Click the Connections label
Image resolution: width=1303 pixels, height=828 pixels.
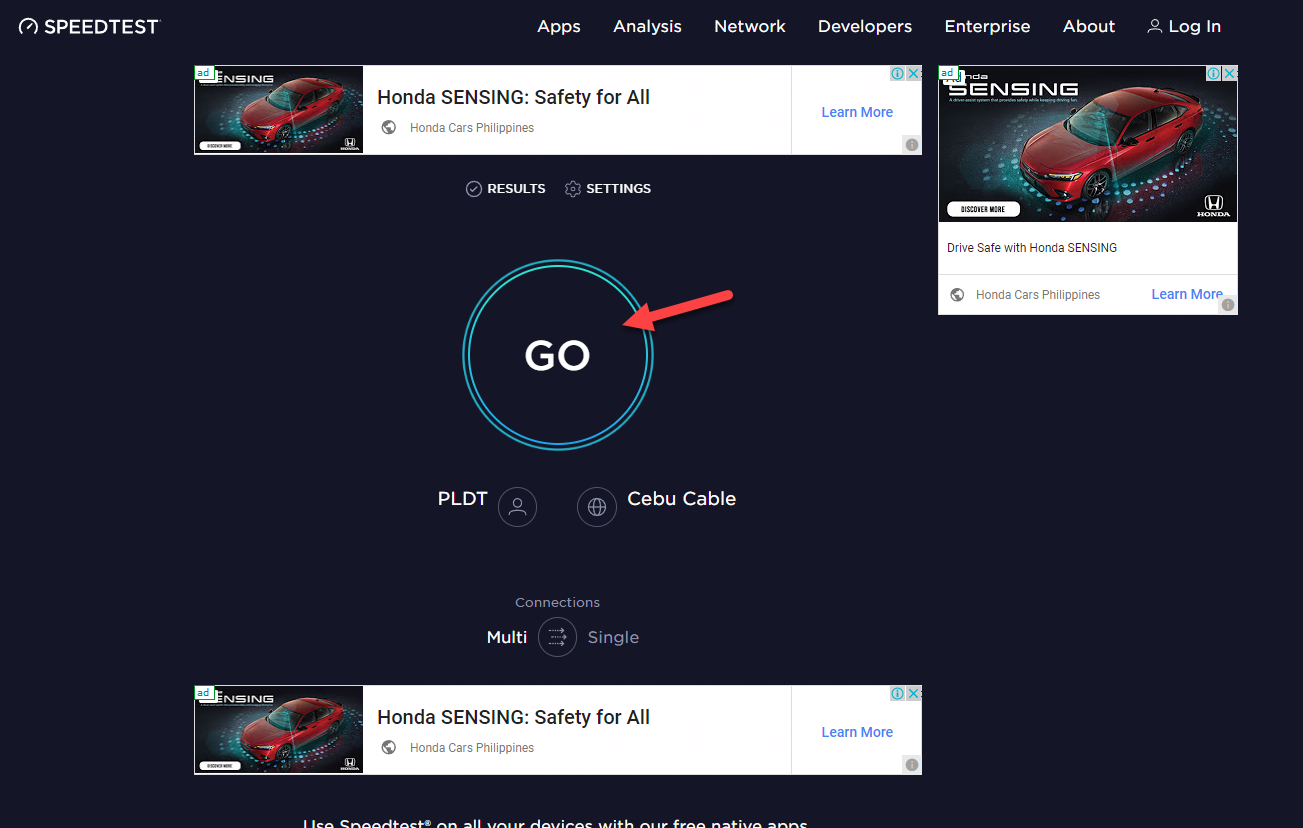click(557, 602)
